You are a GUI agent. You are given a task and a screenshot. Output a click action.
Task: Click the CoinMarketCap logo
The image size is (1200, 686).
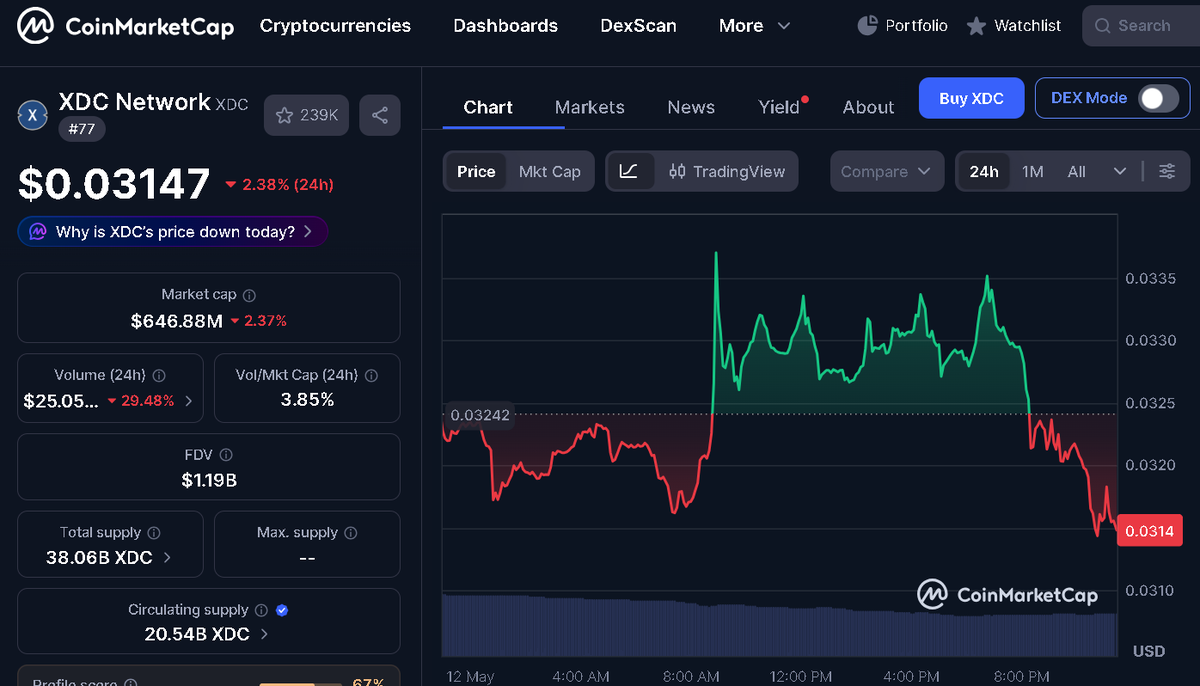click(126, 26)
